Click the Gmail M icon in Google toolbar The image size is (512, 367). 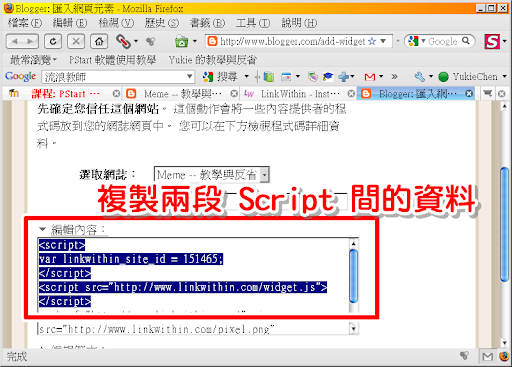370,77
